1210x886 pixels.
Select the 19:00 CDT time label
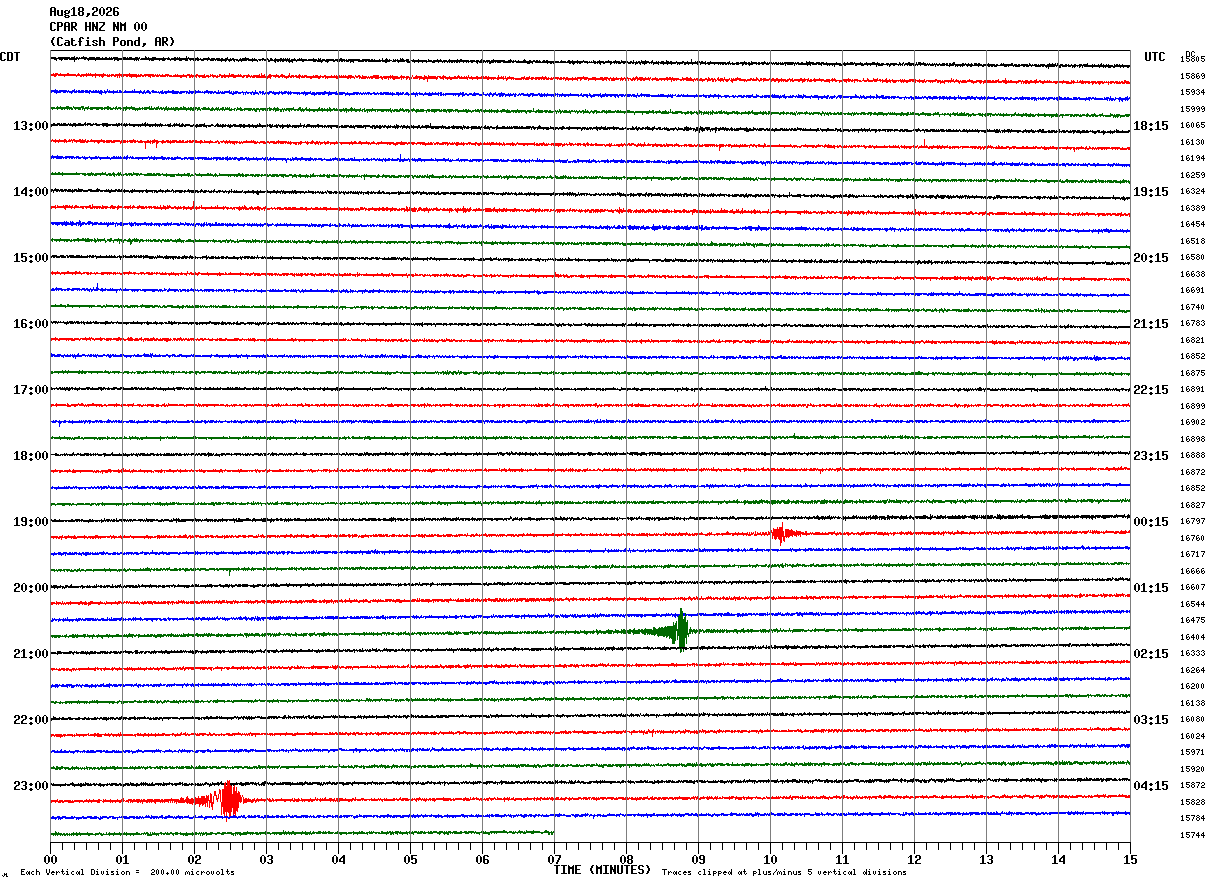30,522
